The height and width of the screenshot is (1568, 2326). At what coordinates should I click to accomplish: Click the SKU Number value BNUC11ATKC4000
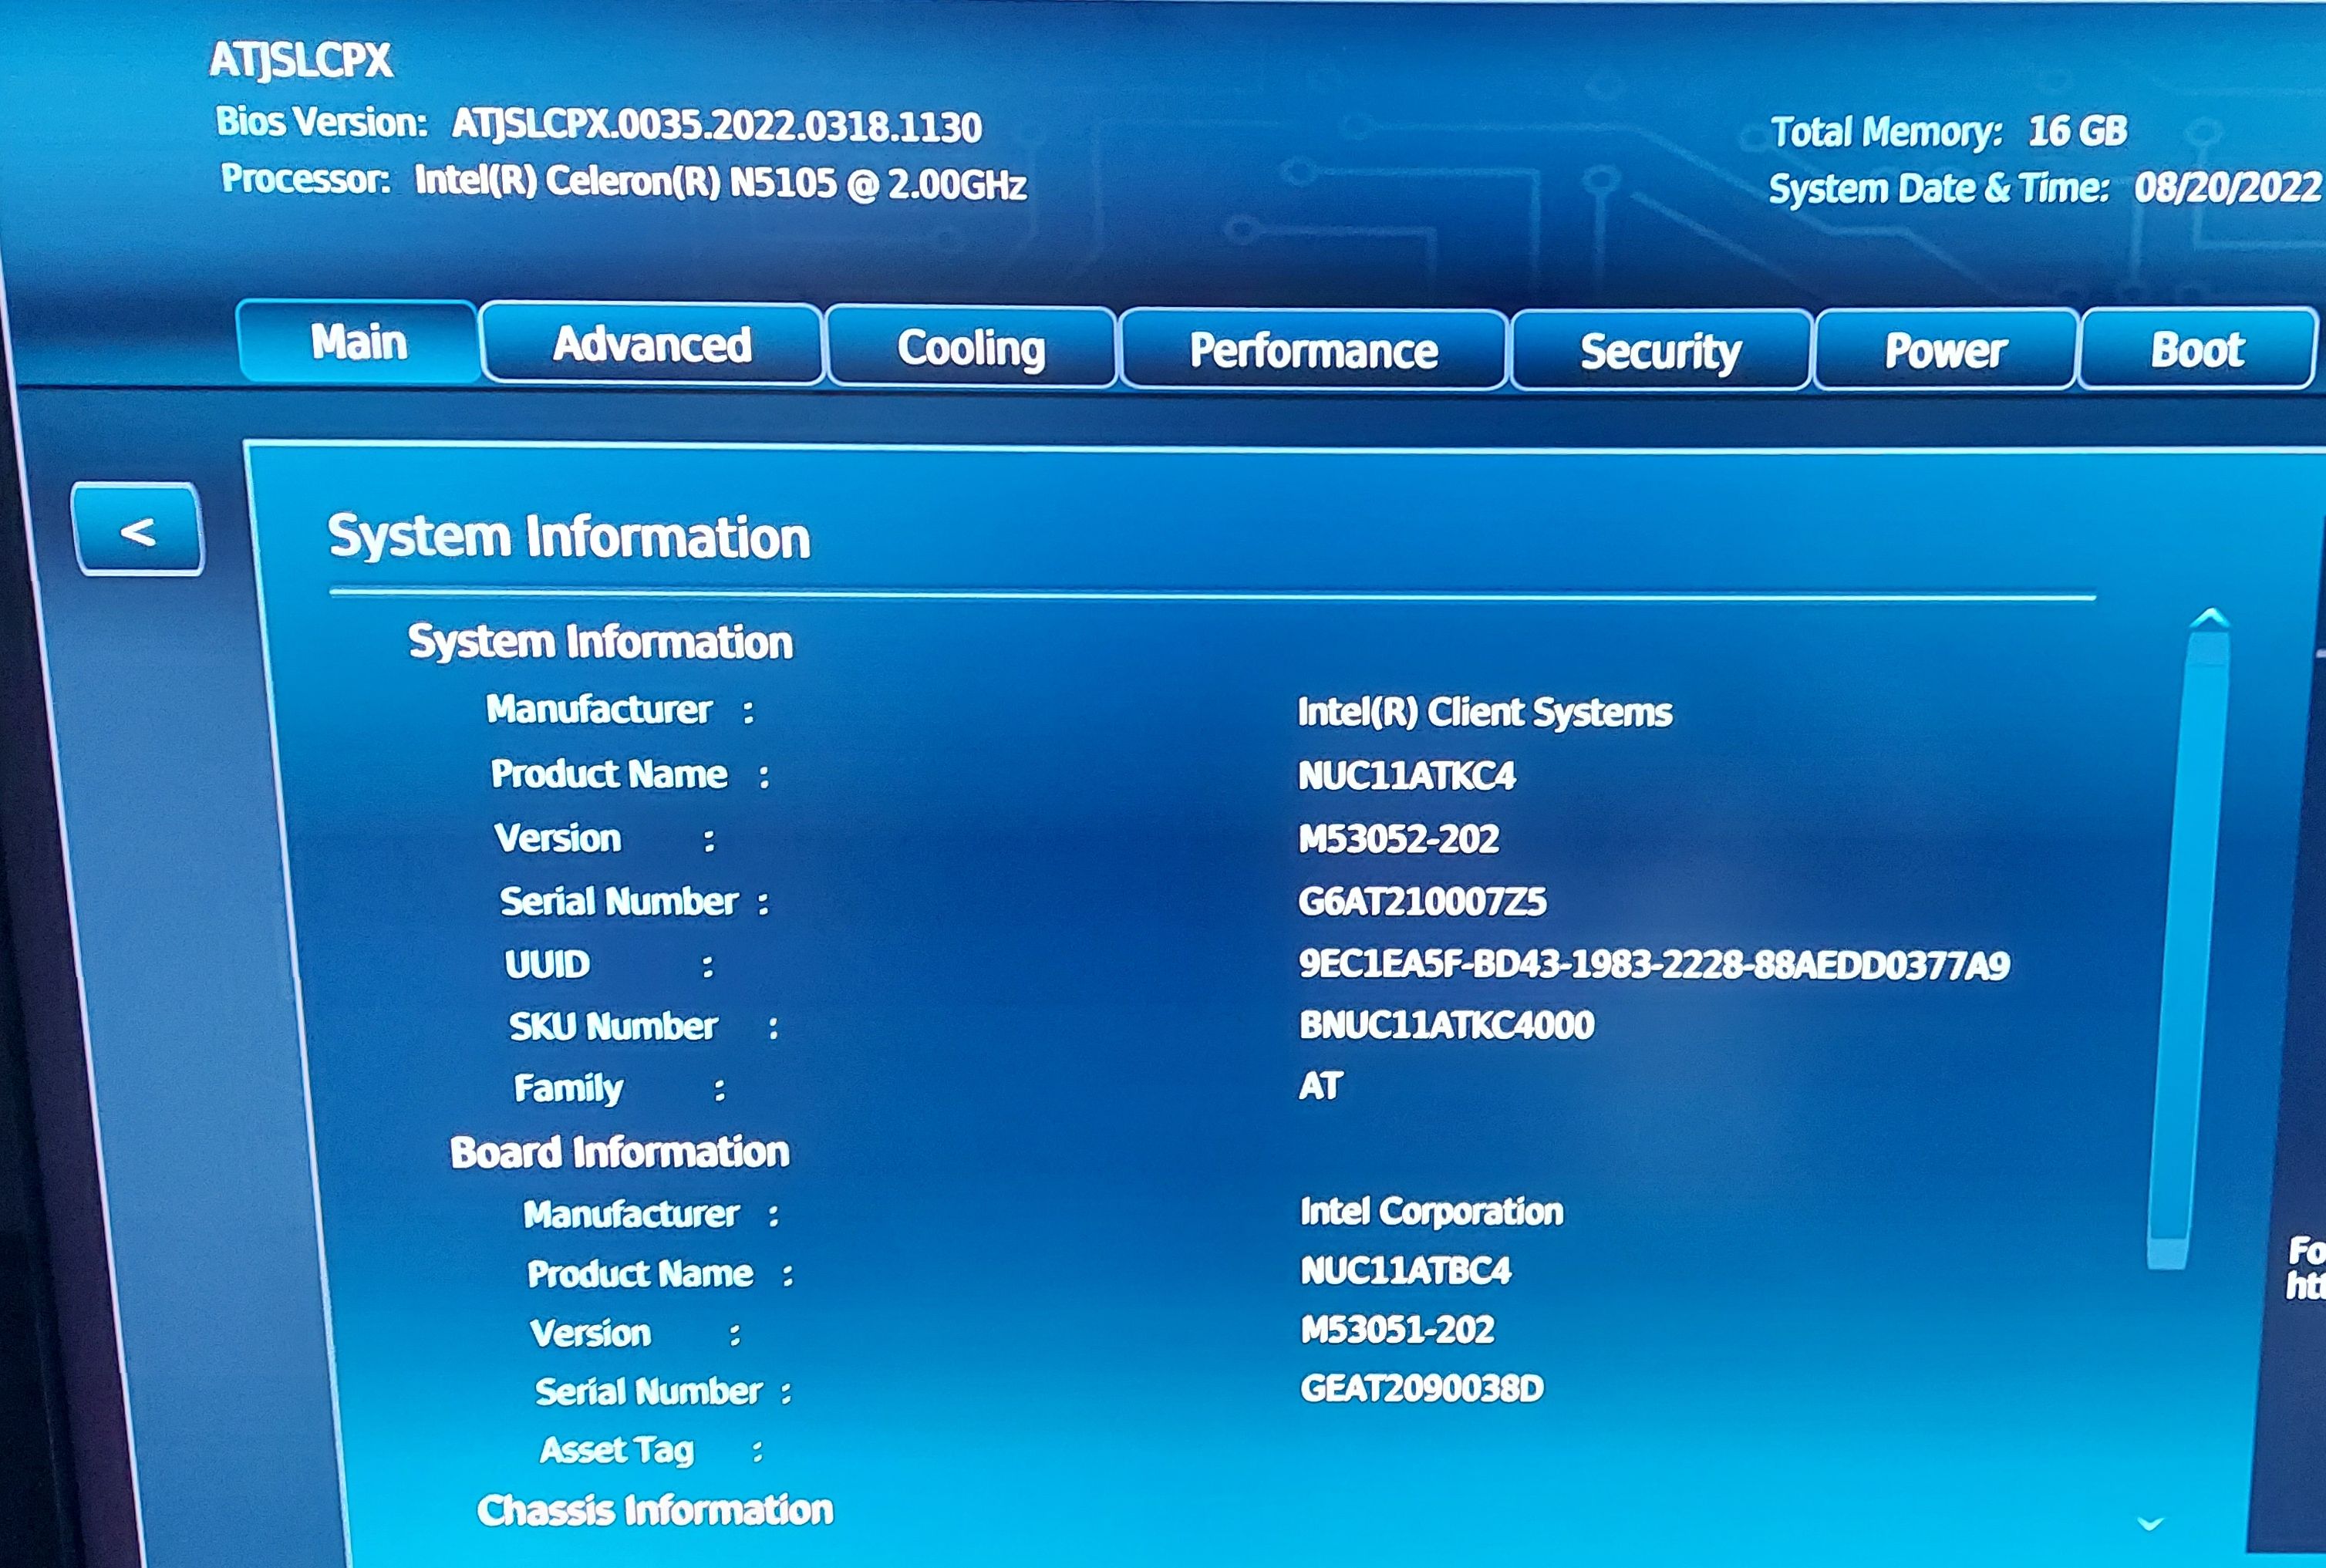click(x=1446, y=1025)
